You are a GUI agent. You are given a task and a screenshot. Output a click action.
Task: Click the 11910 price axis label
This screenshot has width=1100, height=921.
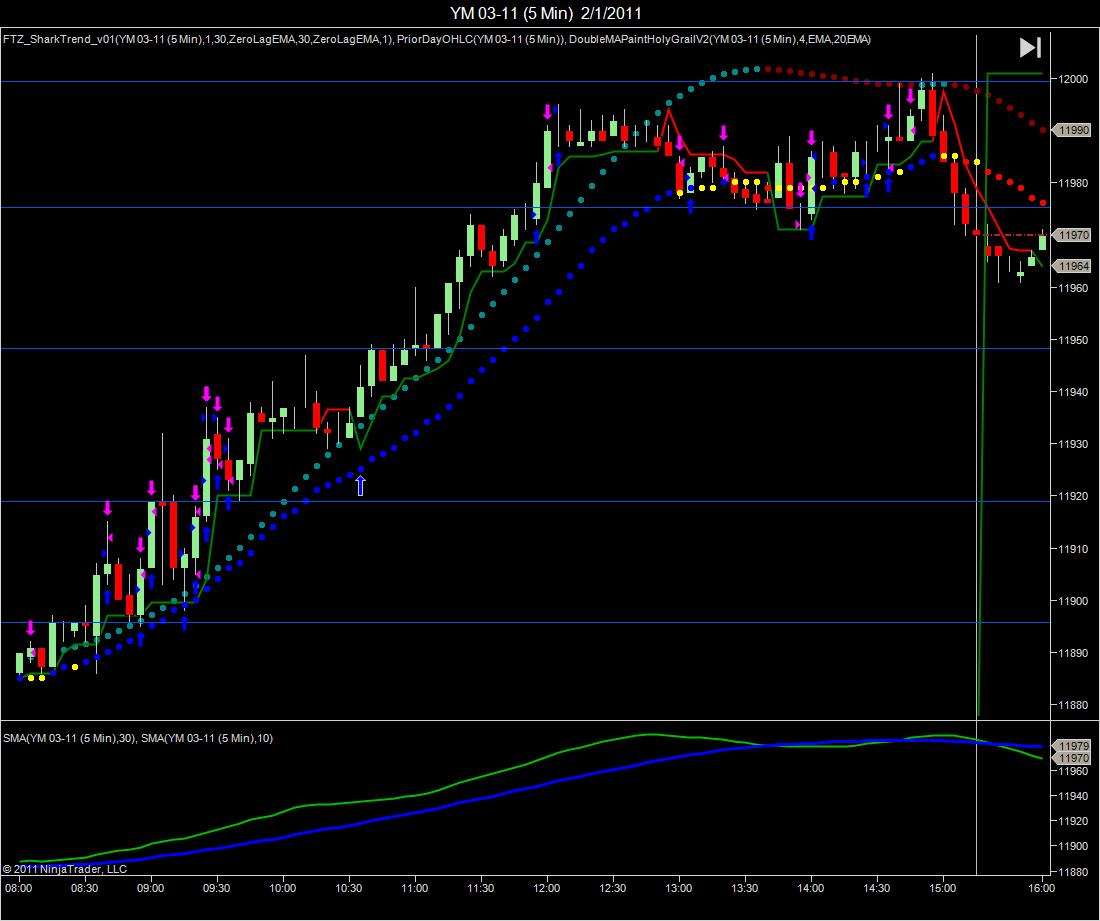1073,549
